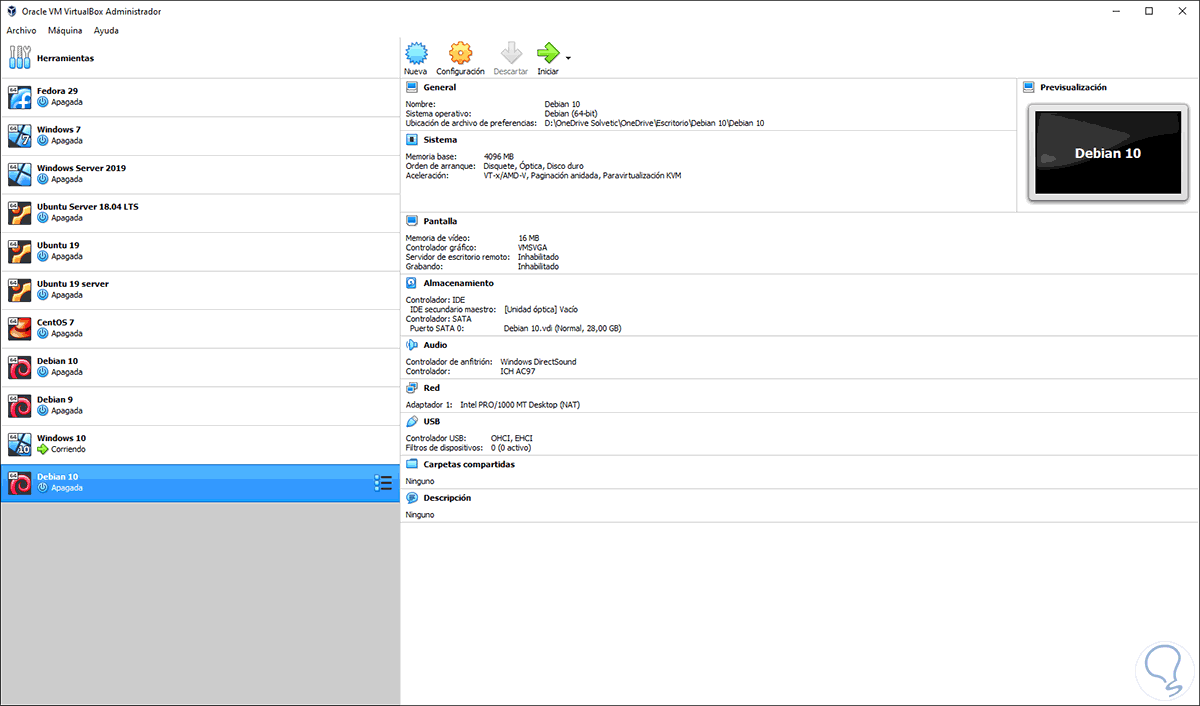Select Herramientas tools icon
This screenshot has height=706, width=1200.
pyautogui.click(x=20, y=57)
